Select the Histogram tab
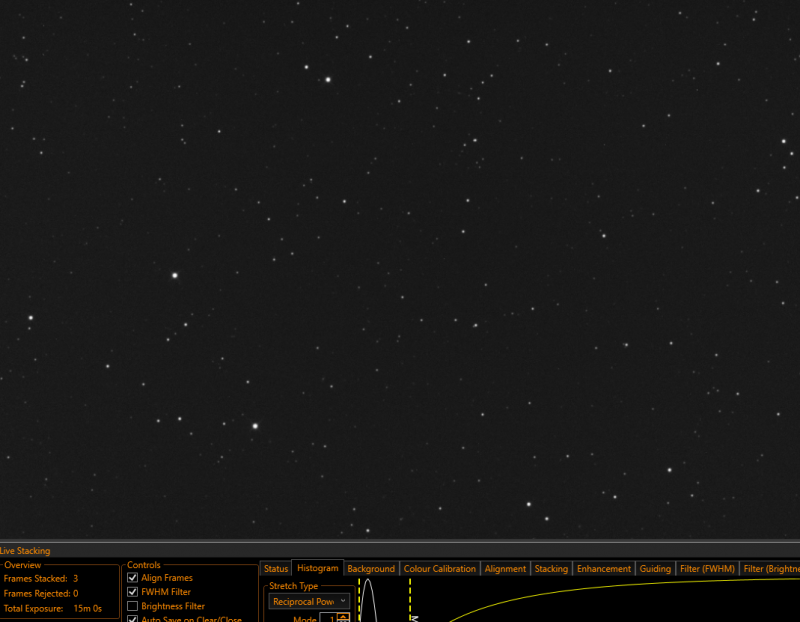800x622 pixels. point(317,568)
